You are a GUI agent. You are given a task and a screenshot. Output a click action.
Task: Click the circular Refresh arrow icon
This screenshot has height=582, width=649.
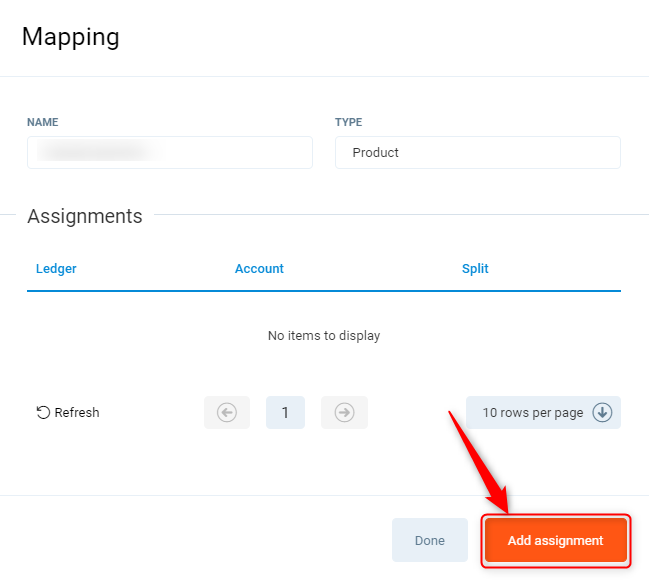click(x=43, y=412)
